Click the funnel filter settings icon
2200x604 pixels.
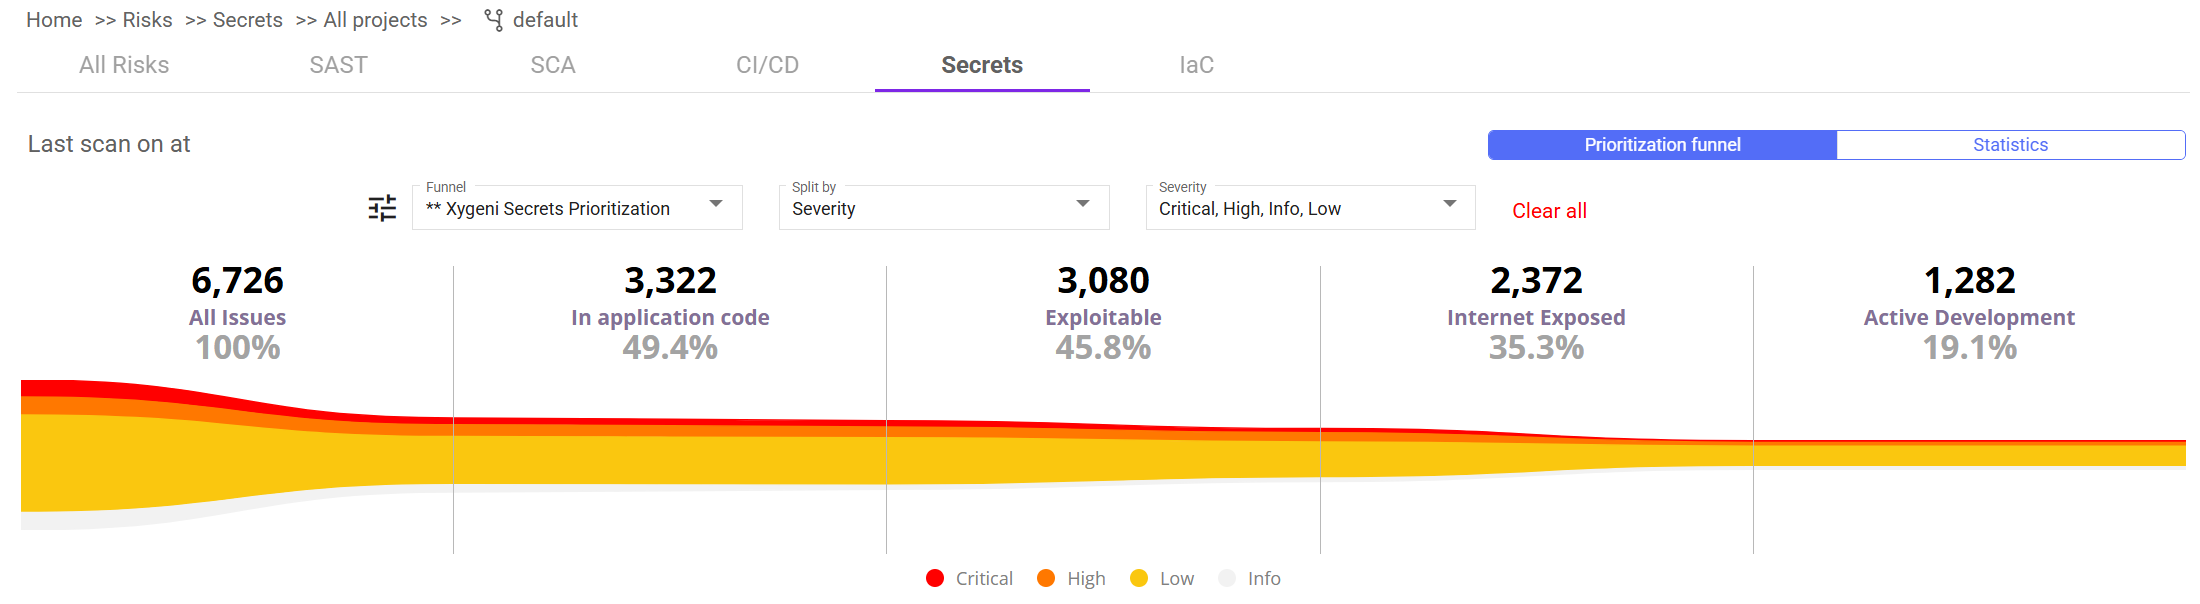382,208
